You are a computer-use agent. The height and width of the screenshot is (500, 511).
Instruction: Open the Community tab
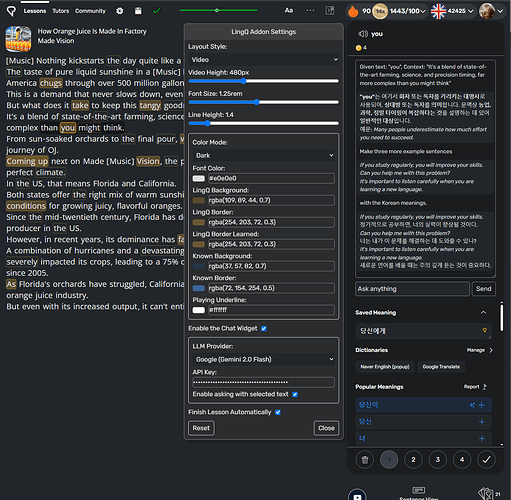[x=90, y=11]
